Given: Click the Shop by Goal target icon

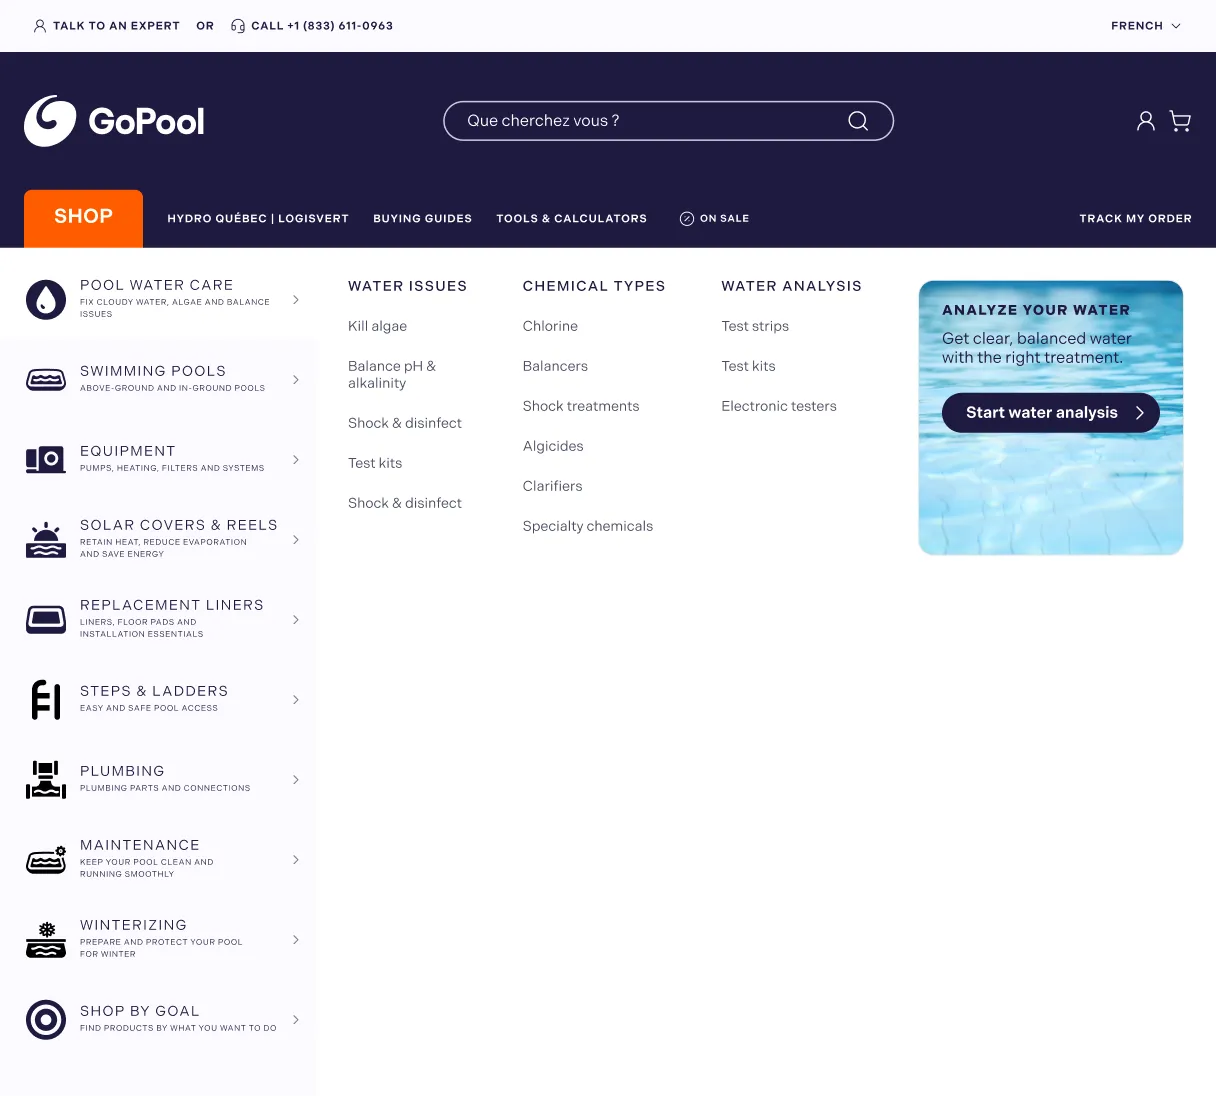Looking at the screenshot, I should tap(46, 1020).
